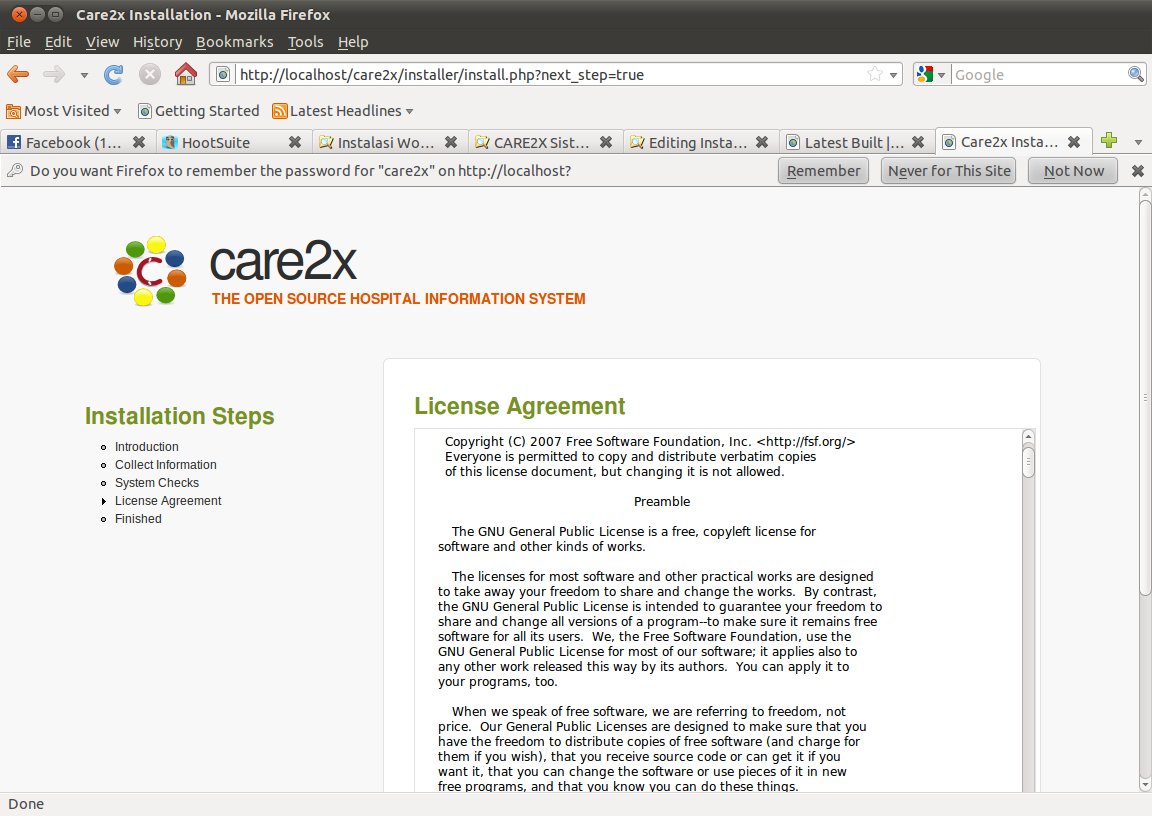
Task: Click the site identity icon in URL bar
Action: 223,74
